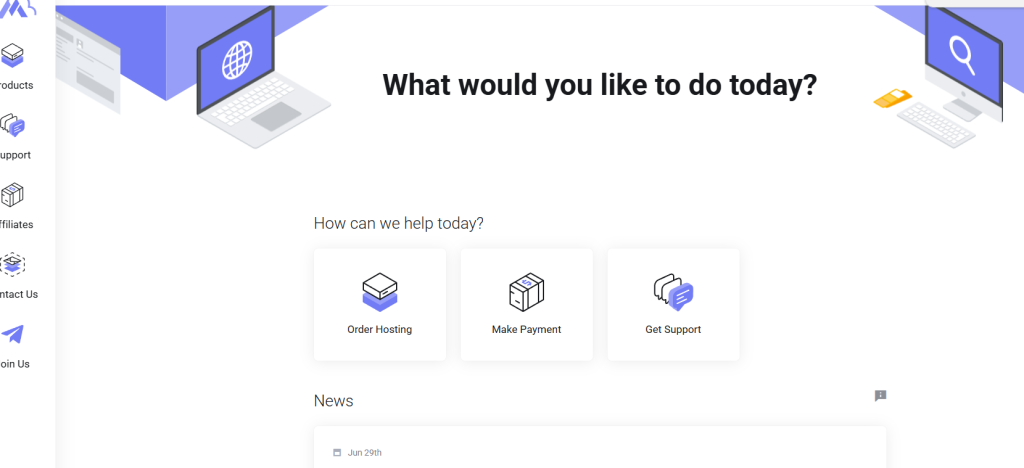Open the Jun 29th news entry
The width and height of the screenshot is (1024, 468).
(x=600, y=448)
